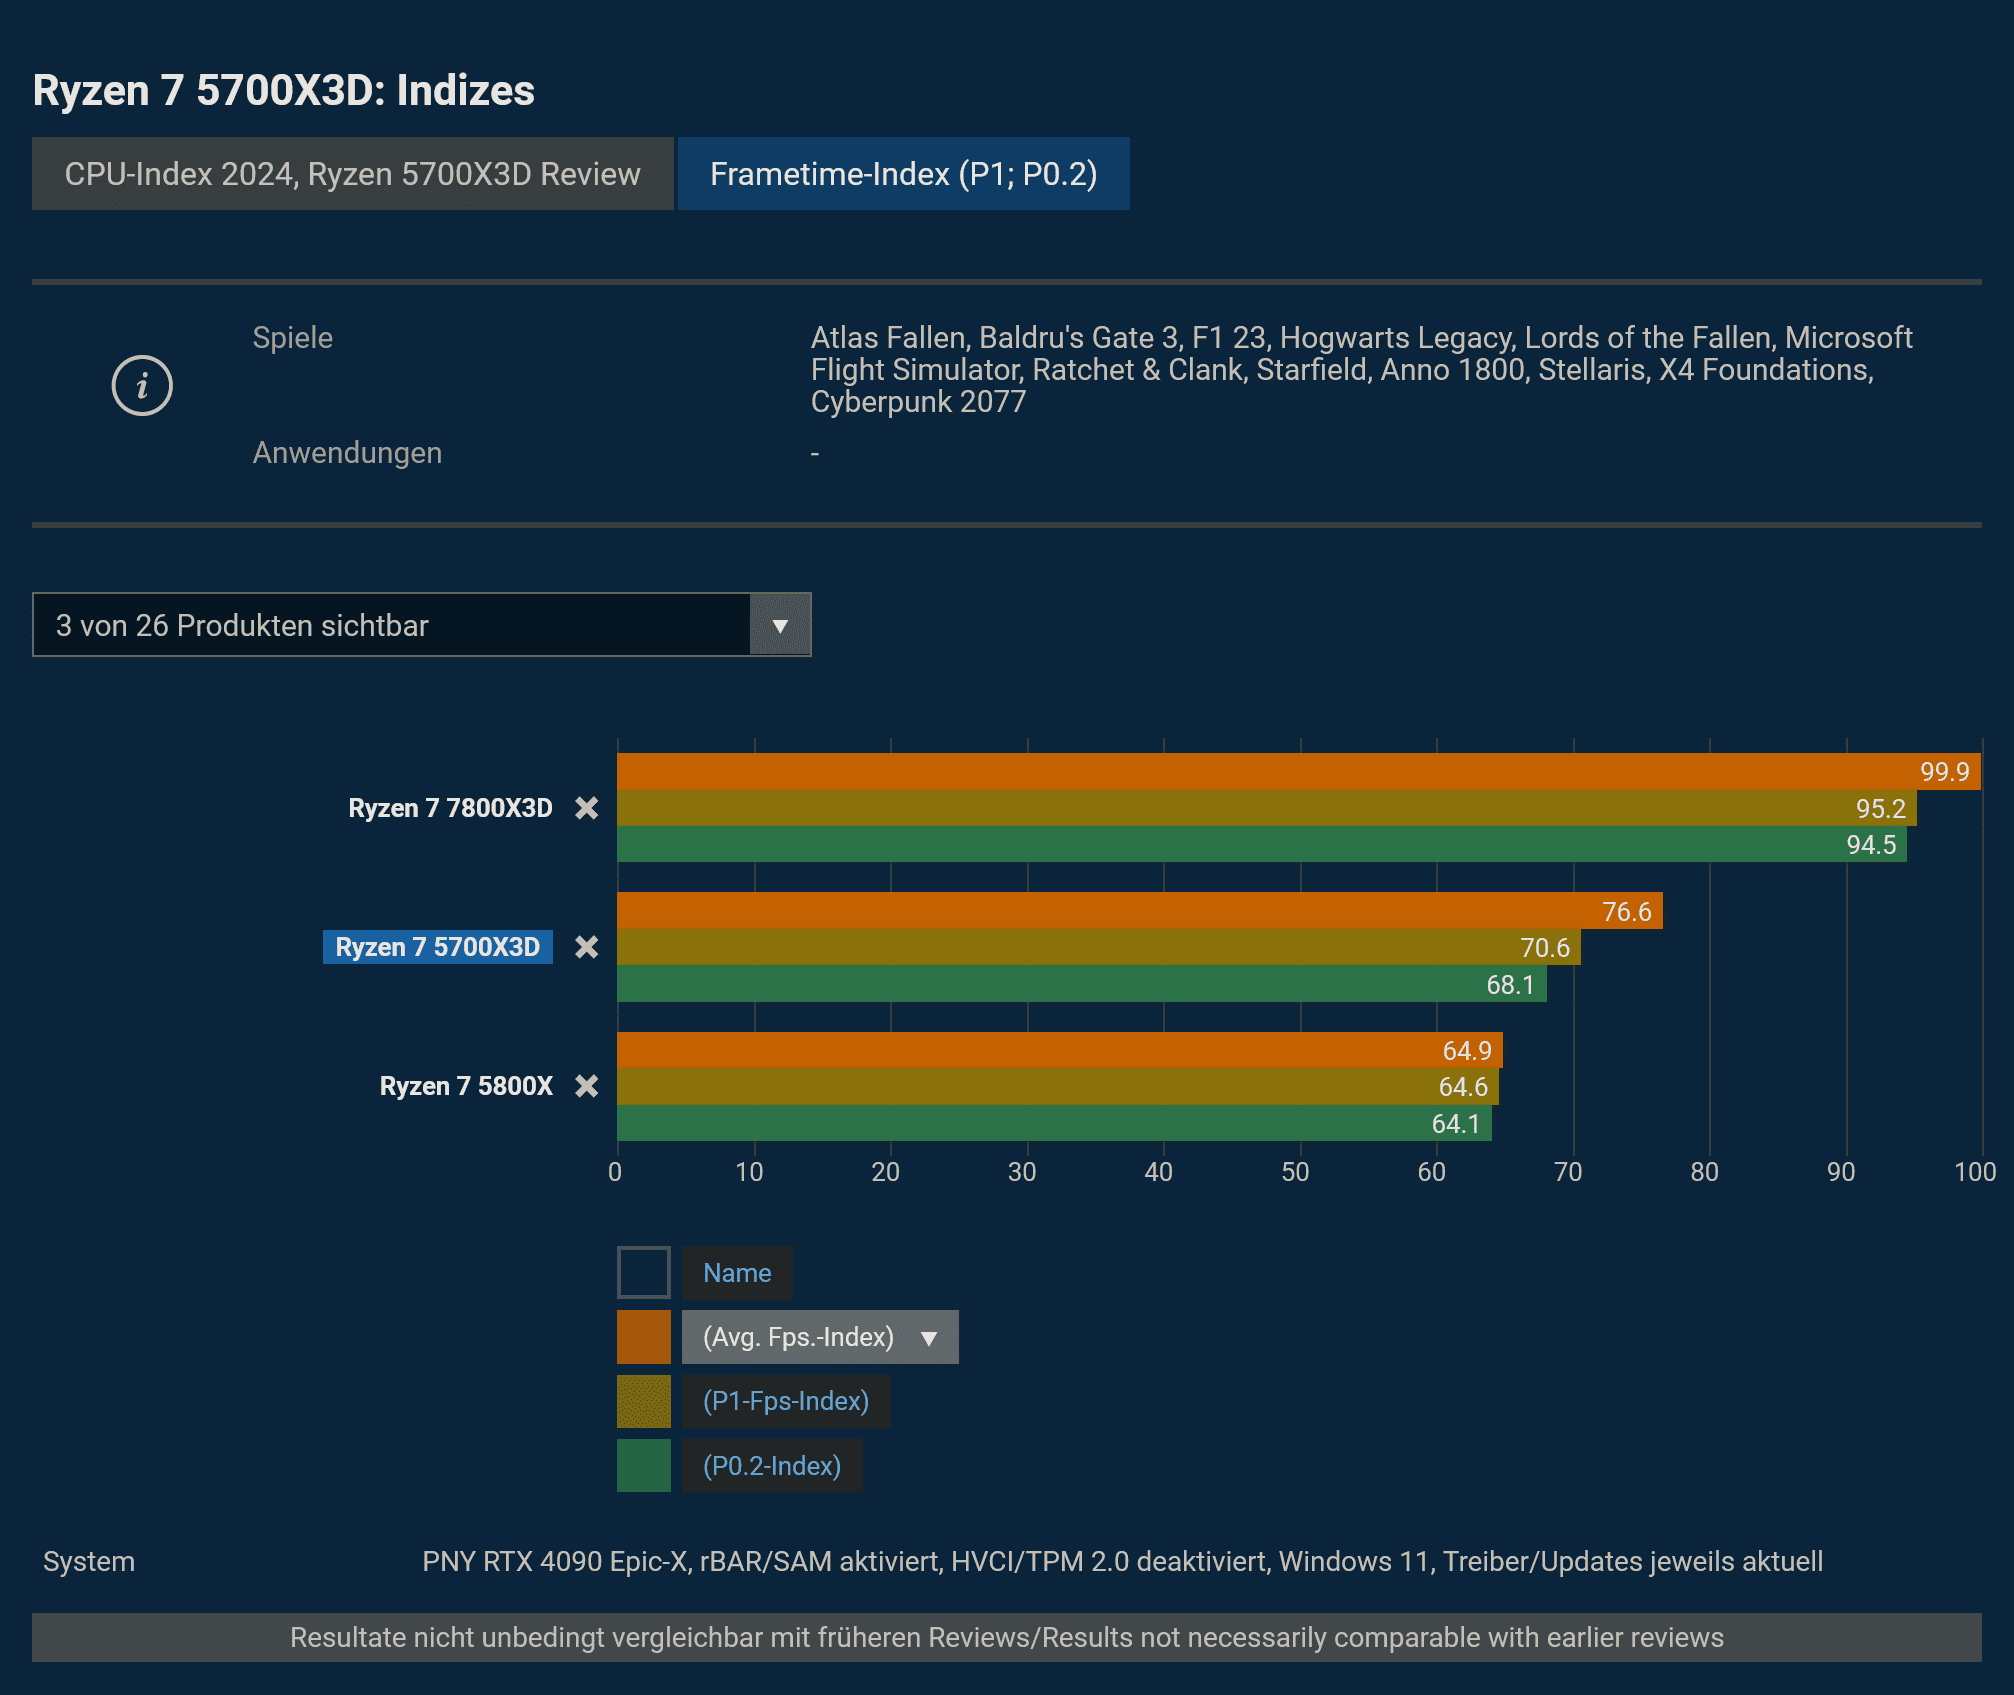Screen dimensions: 2014x1695
Task: Select the Ryzen 7 5700X3D highlighted label
Action: point(438,947)
